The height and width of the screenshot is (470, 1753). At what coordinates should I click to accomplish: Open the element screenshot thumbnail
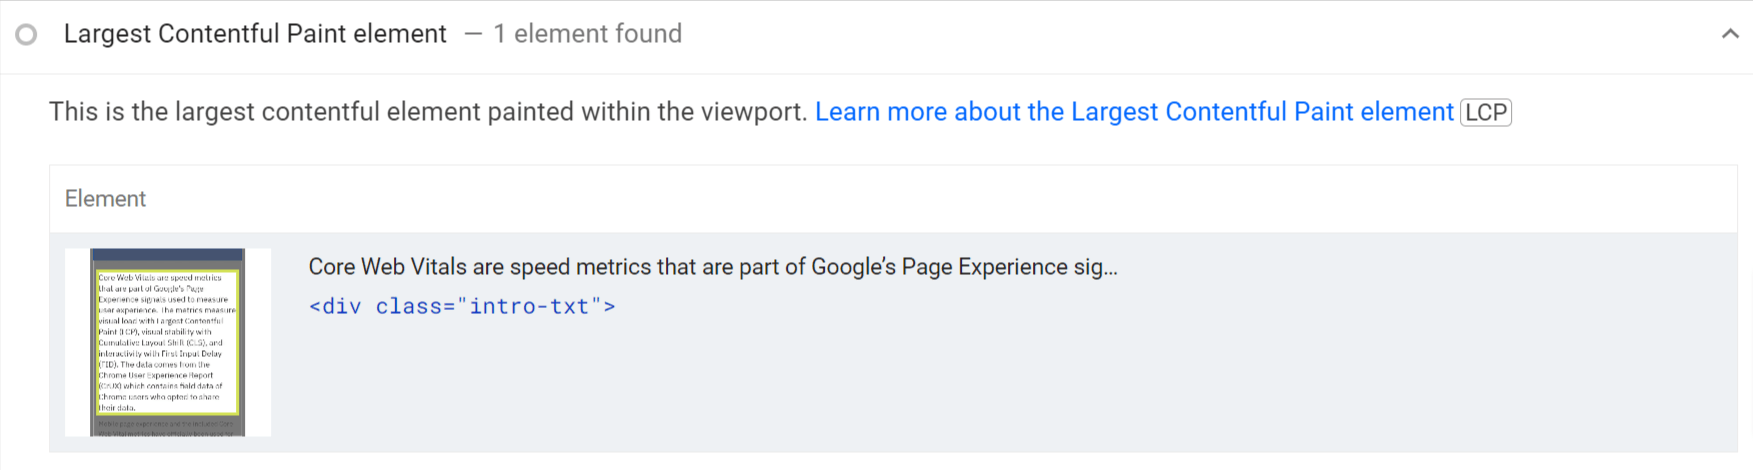(168, 342)
